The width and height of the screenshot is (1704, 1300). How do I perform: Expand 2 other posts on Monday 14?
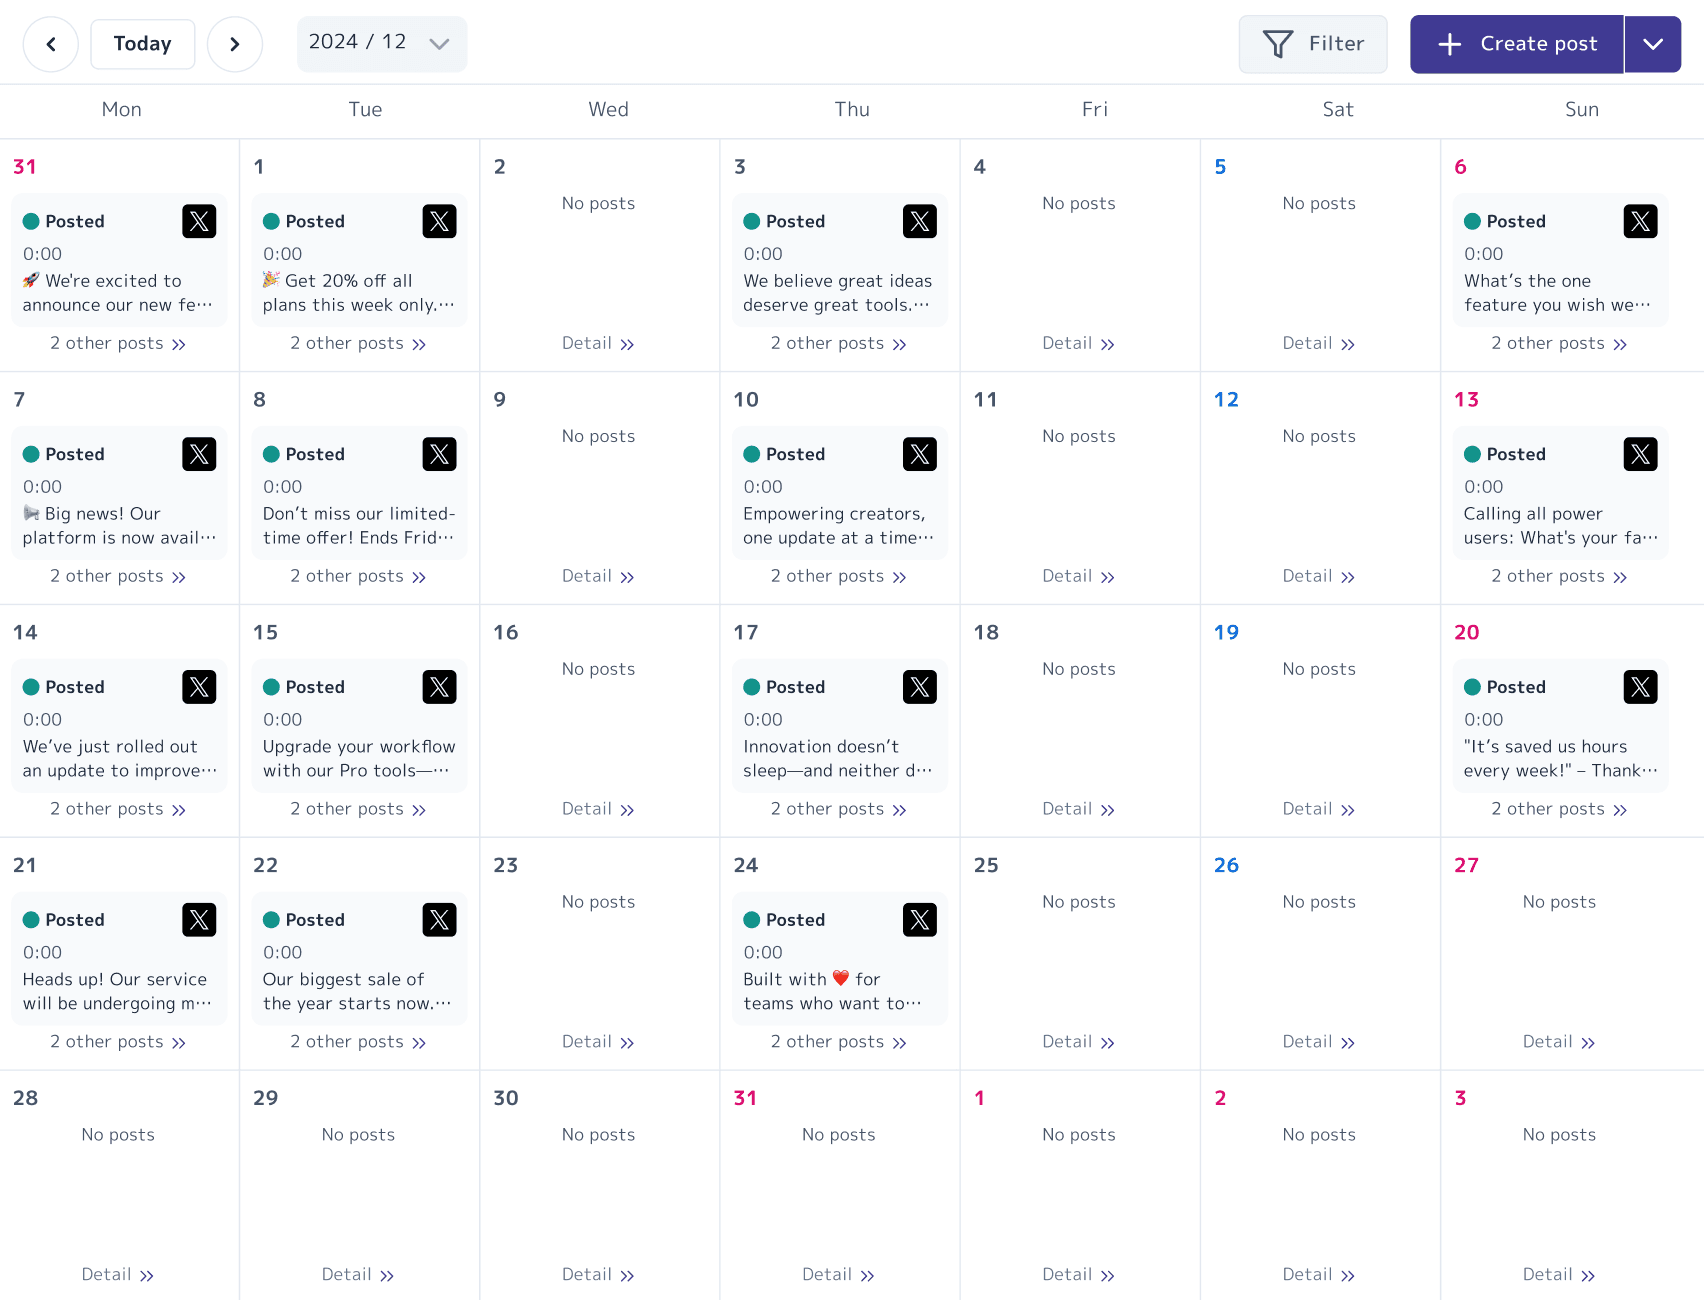118,809
